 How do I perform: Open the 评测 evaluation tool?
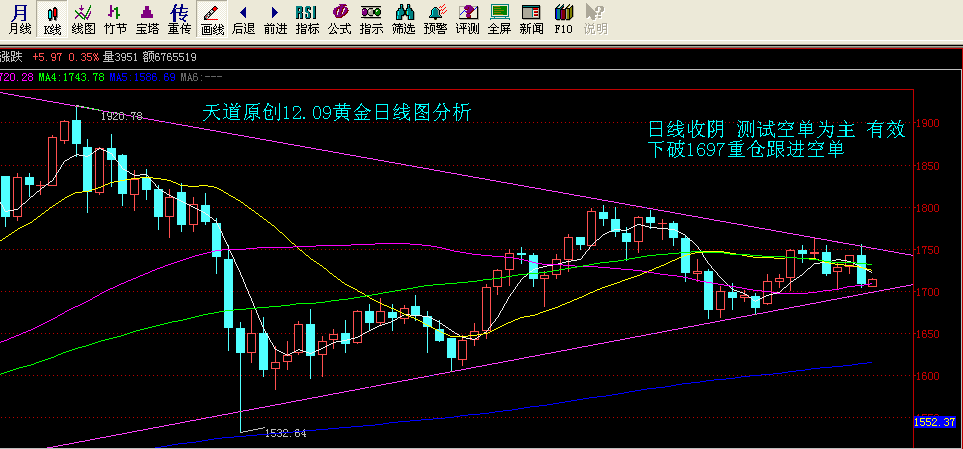(467, 20)
